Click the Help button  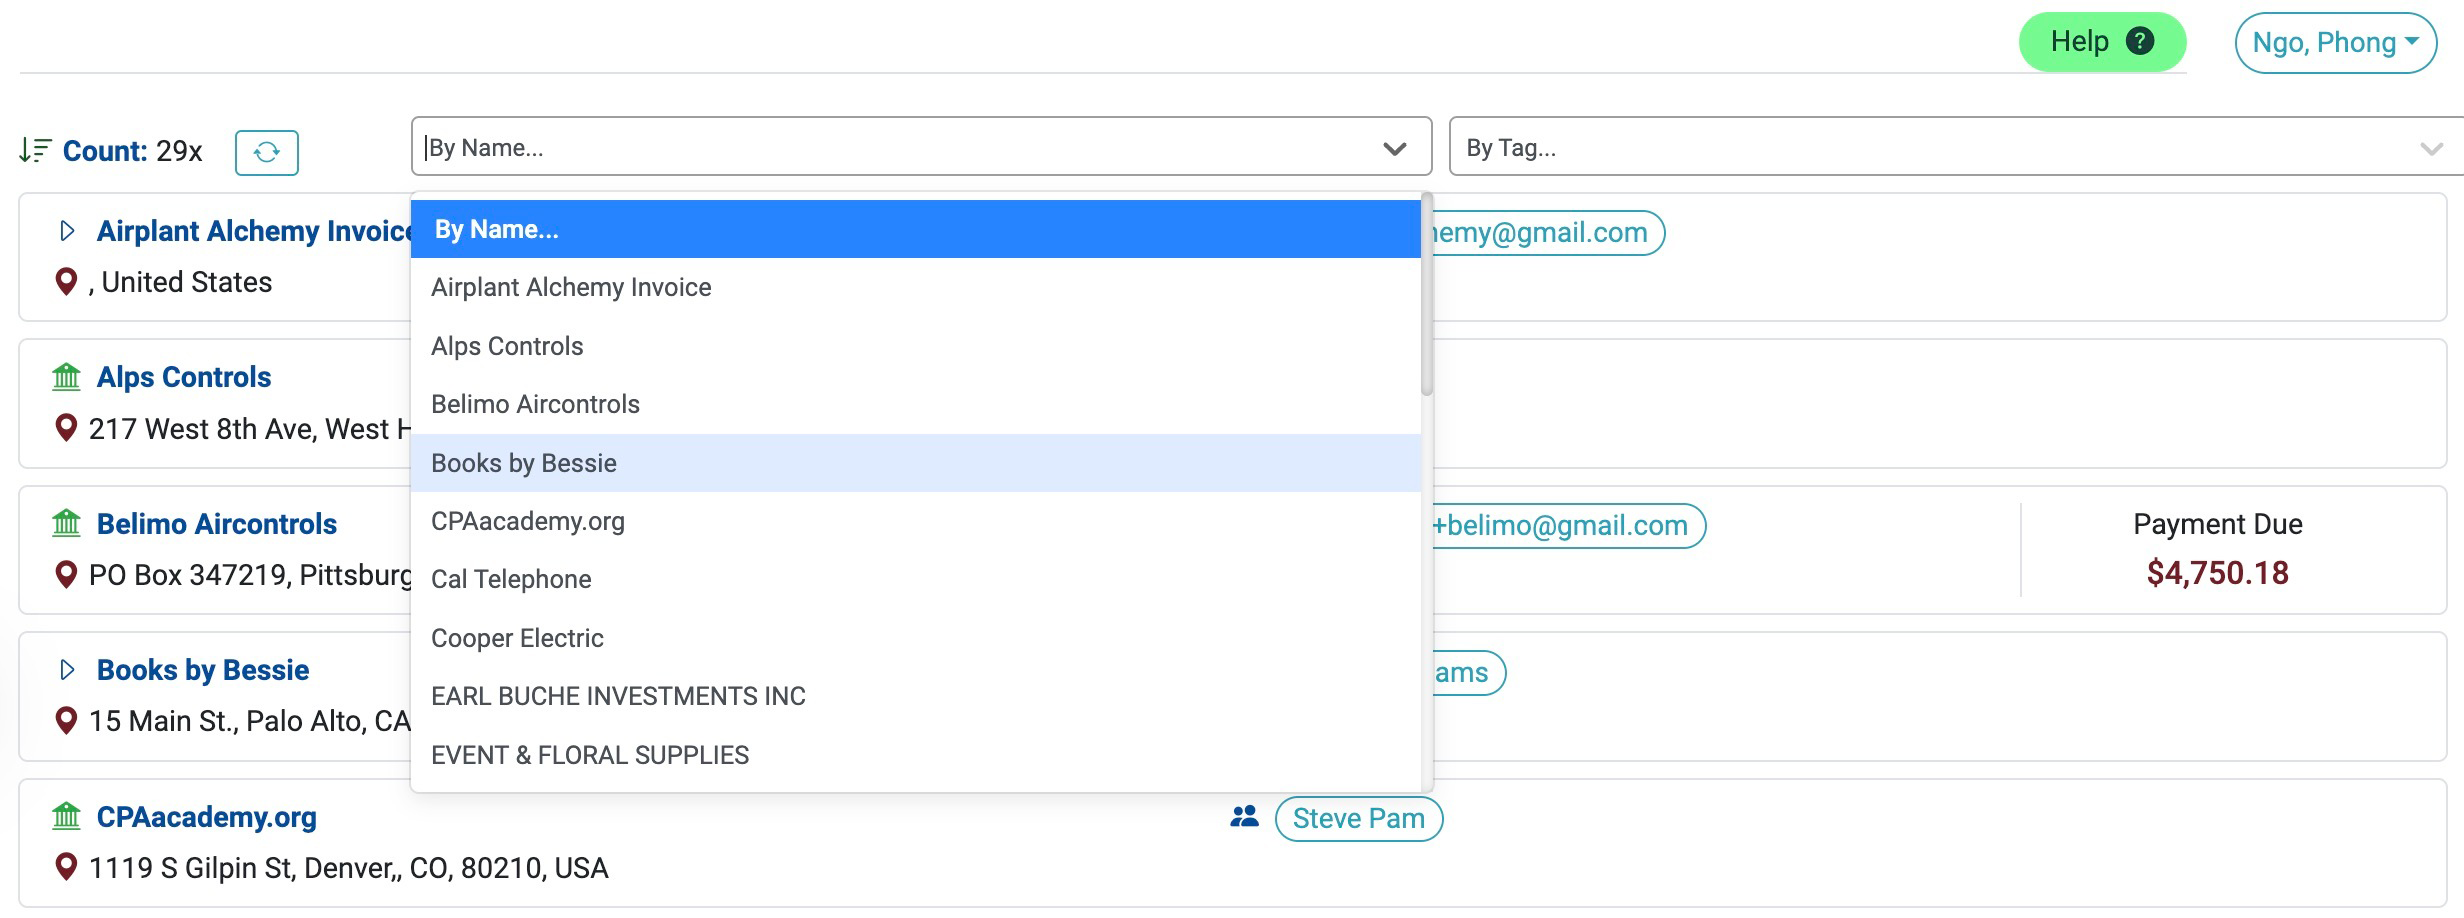2102,42
